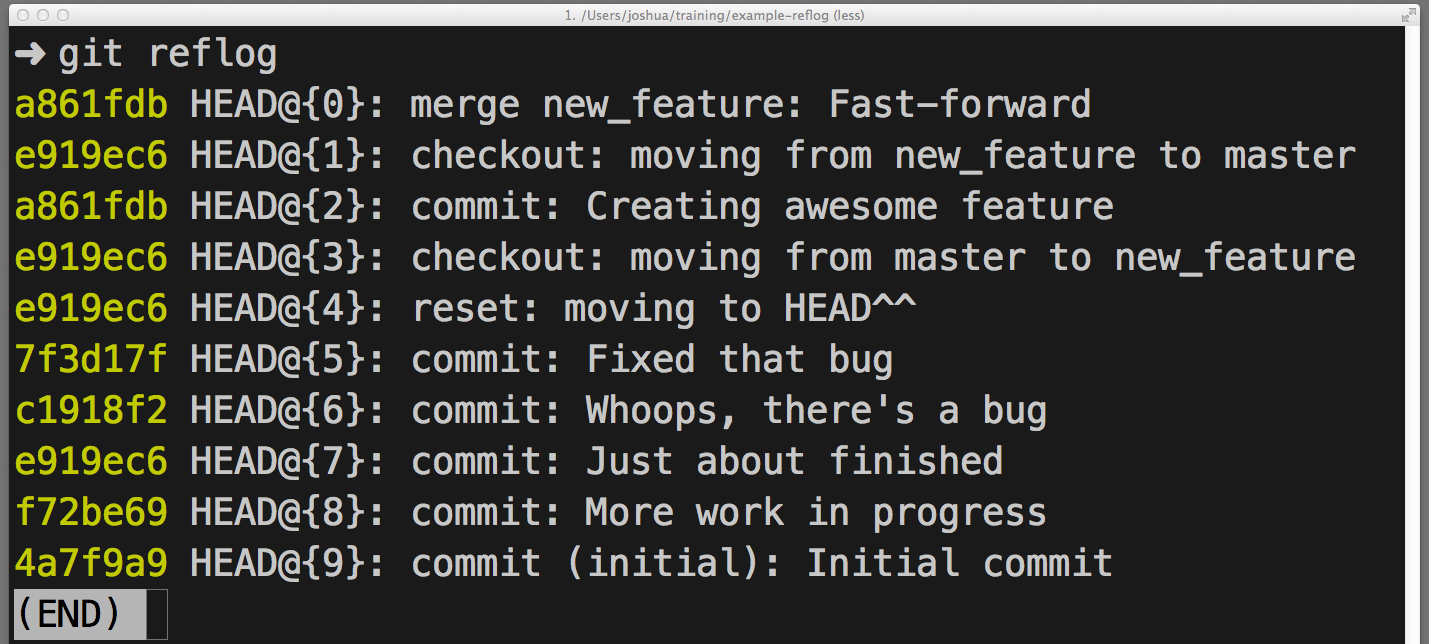Click the green zoom circle
This screenshot has width=1429, height=644.
tap(62, 15)
